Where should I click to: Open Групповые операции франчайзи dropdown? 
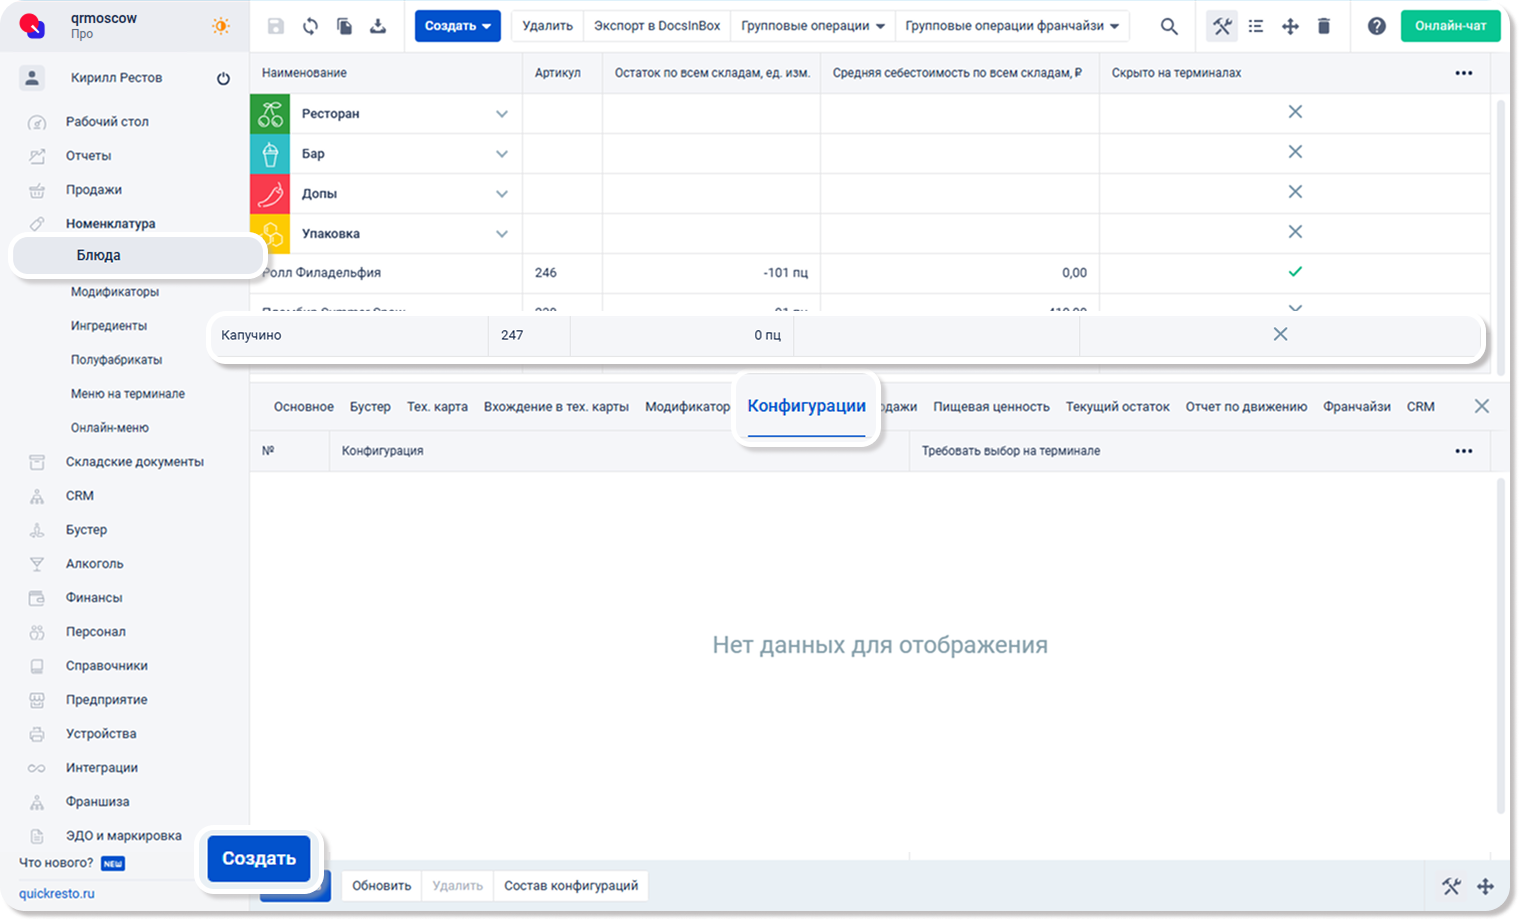(x=1012, y=26)
